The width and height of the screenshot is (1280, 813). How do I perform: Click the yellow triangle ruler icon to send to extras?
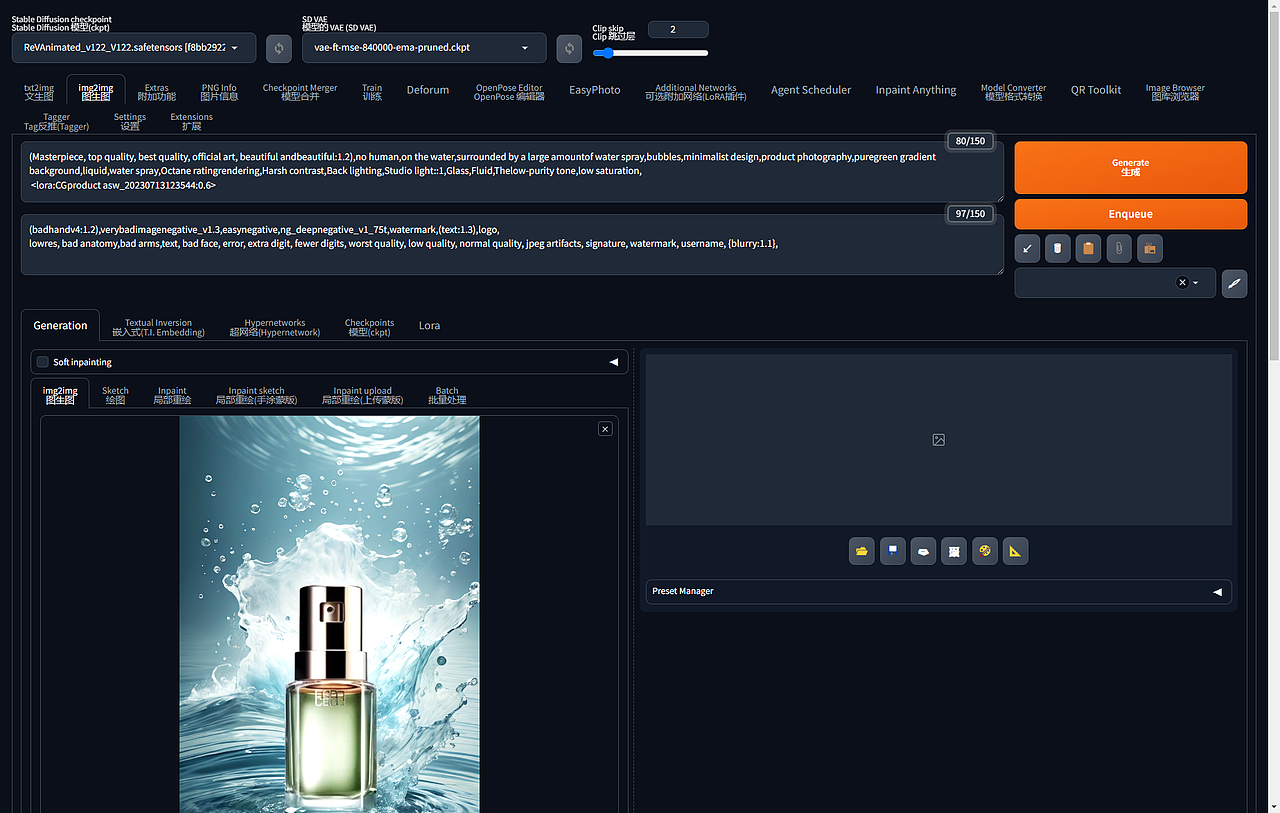1015,551
